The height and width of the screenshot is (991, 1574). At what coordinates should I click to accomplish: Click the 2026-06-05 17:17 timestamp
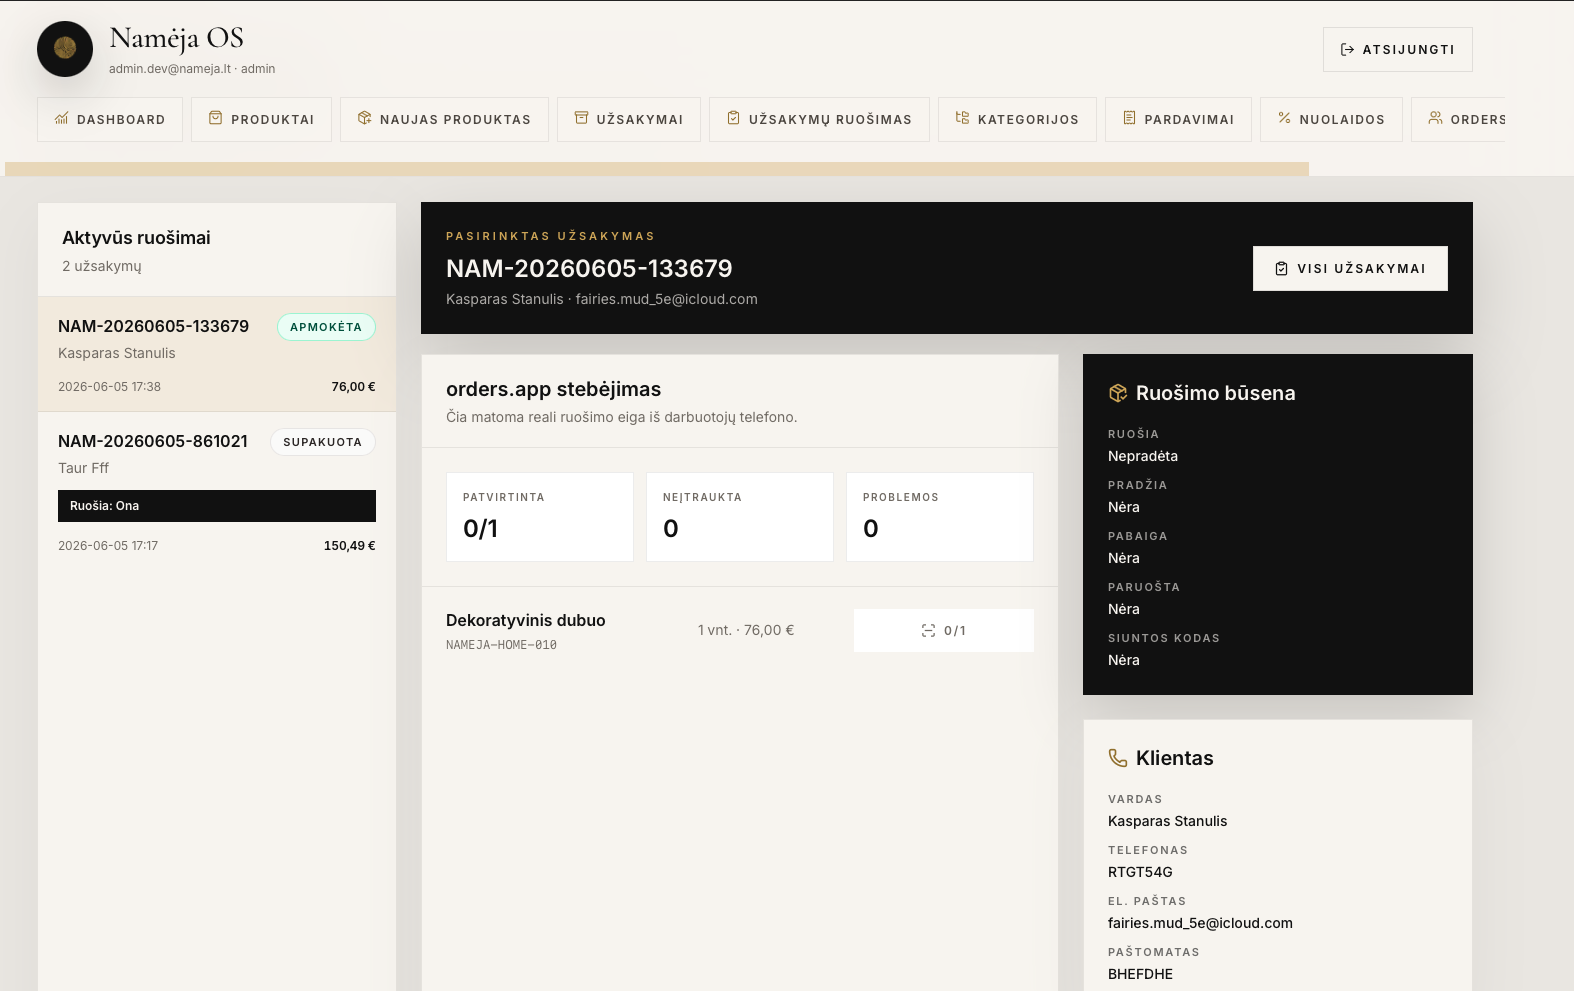point(108,546)
